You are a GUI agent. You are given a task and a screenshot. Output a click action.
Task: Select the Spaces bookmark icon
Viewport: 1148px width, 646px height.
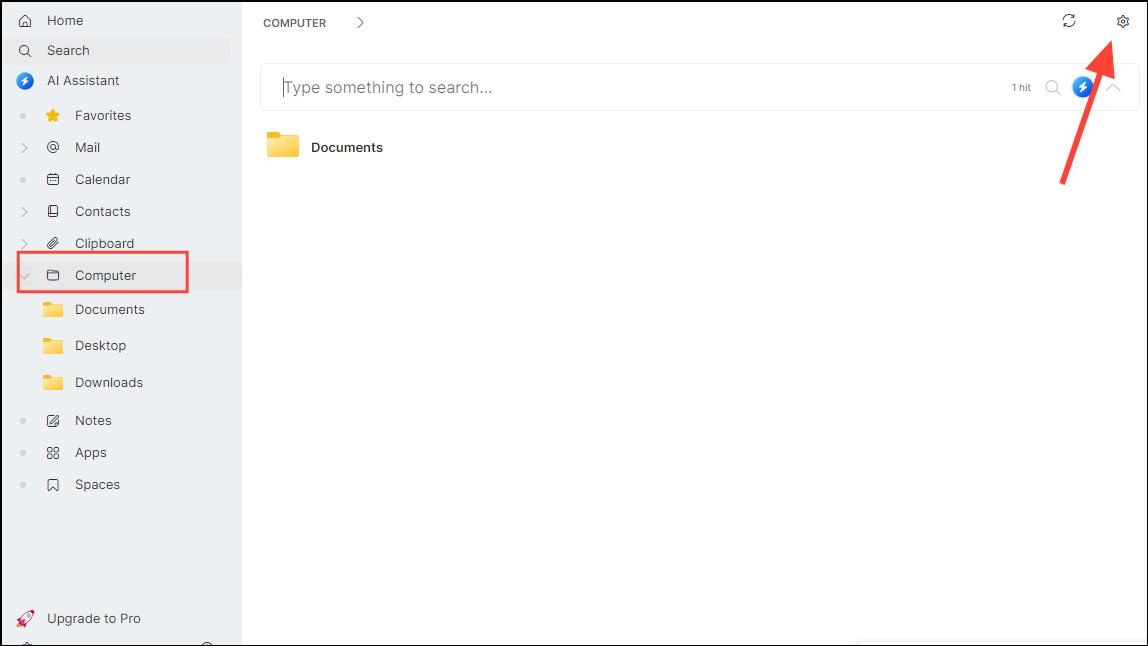click(52, 484)
